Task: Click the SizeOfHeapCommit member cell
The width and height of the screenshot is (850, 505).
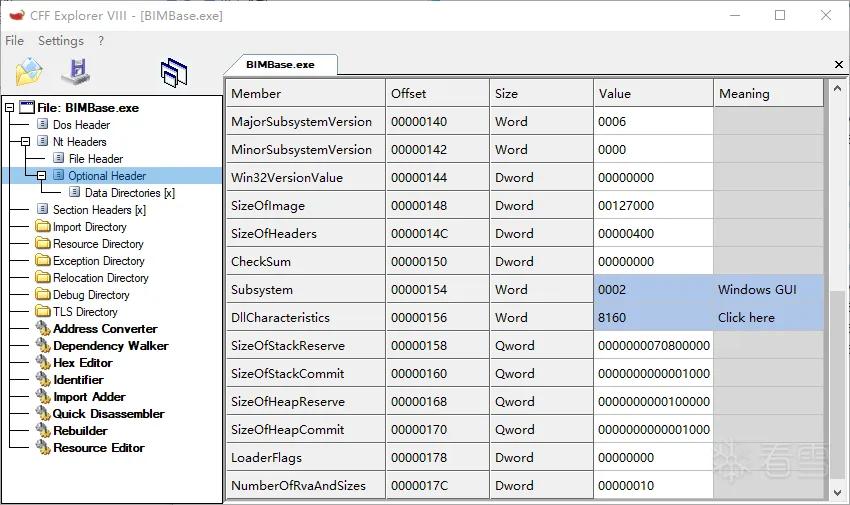Action: coord(305,430)
